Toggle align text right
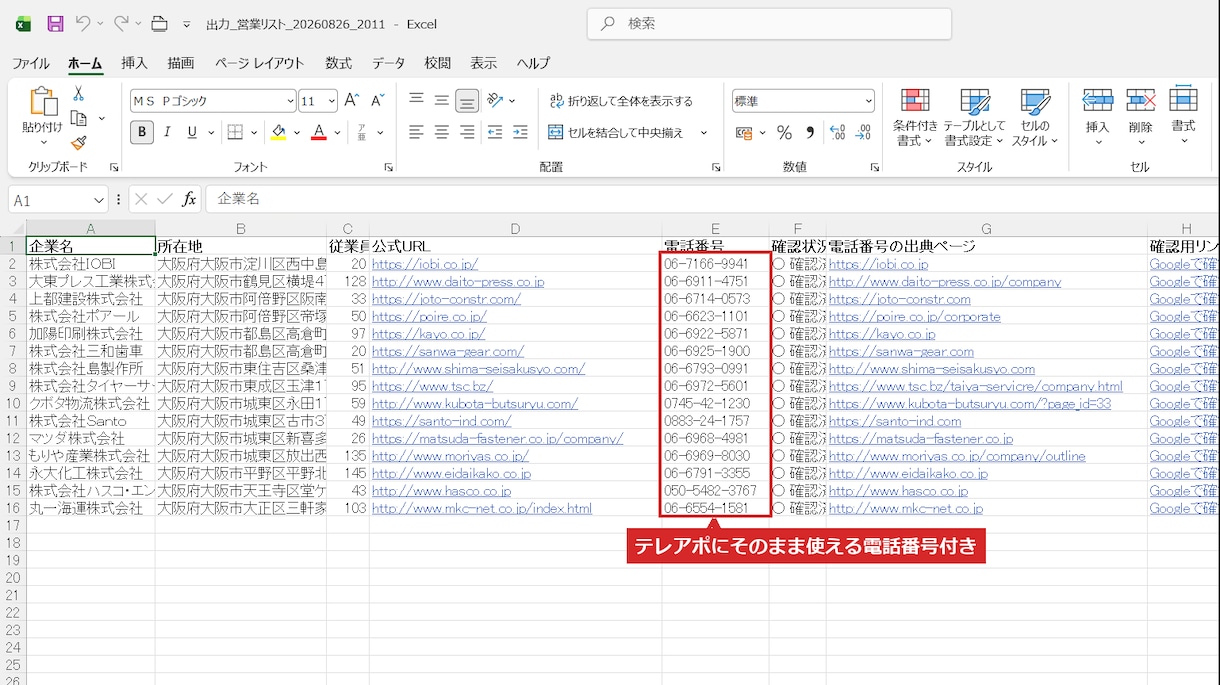This screenshot has height=685, width=1220. (466, 132)
